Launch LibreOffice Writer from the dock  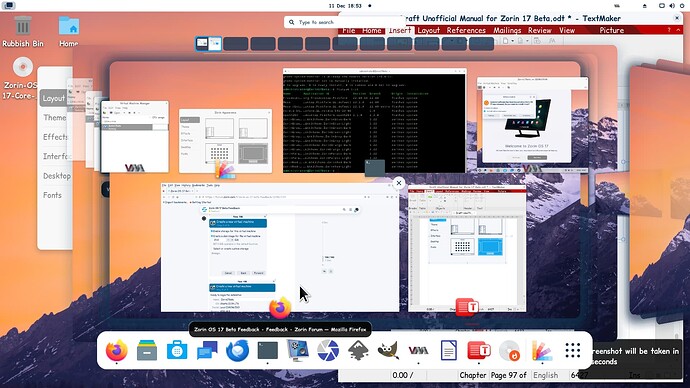click(448, 351)
